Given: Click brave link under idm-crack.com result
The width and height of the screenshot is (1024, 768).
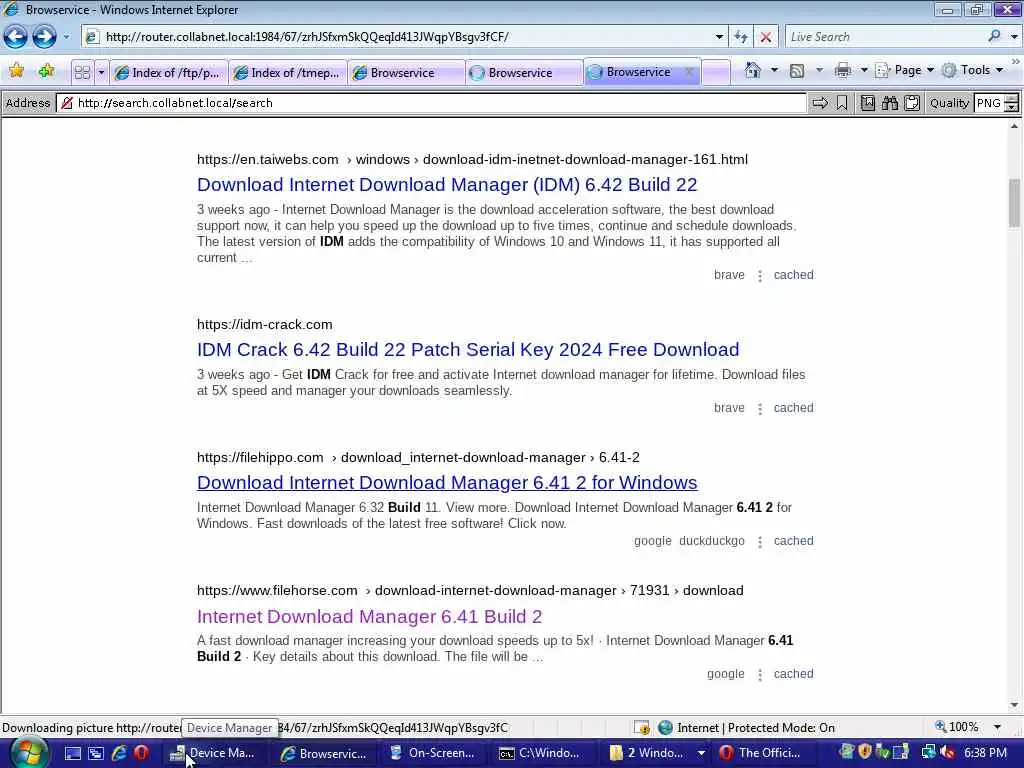Looking at the screenshot, I should (x=729, y=408).
